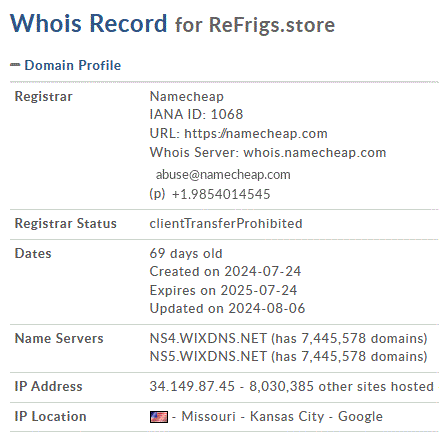The width and height of the screenshot is (440, 434).
Task: Select the clientTransferProhibited status text
Action: click(226, 224)
